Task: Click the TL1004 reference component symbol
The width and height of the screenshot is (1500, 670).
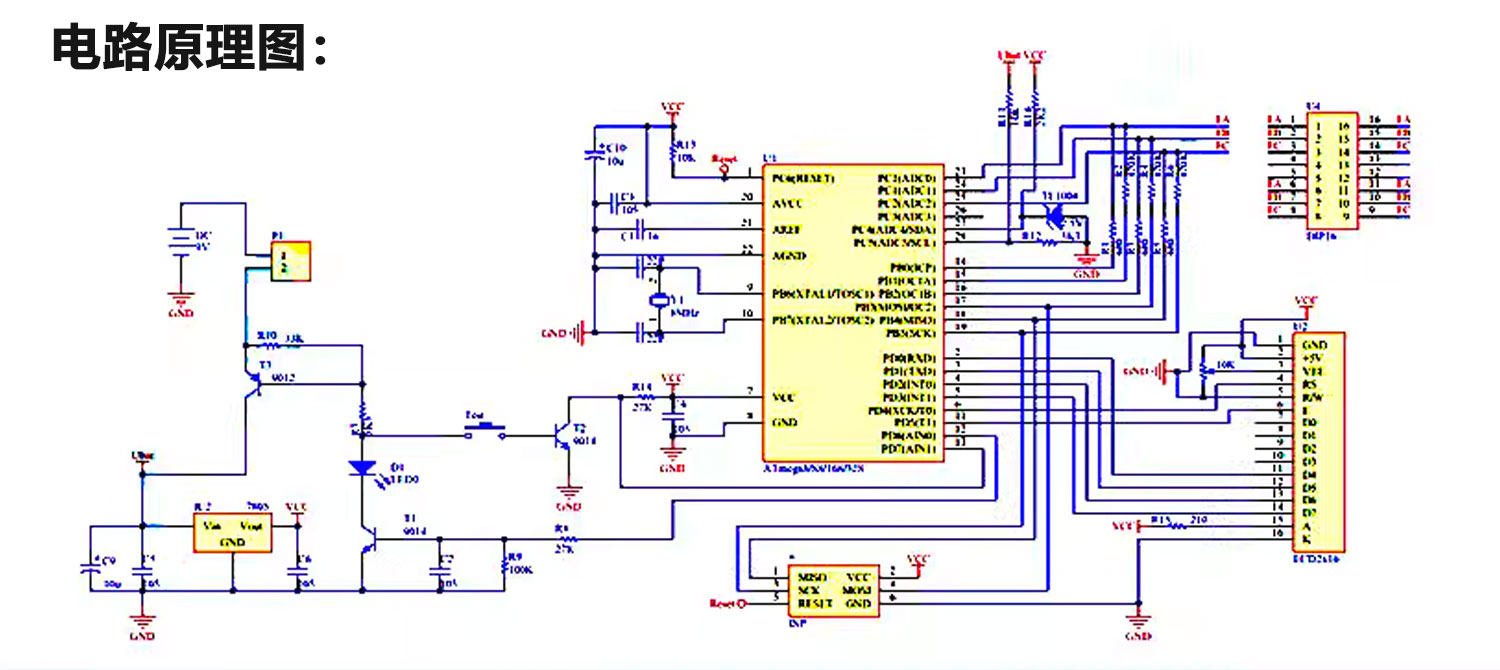Action: pos(1052,215)
